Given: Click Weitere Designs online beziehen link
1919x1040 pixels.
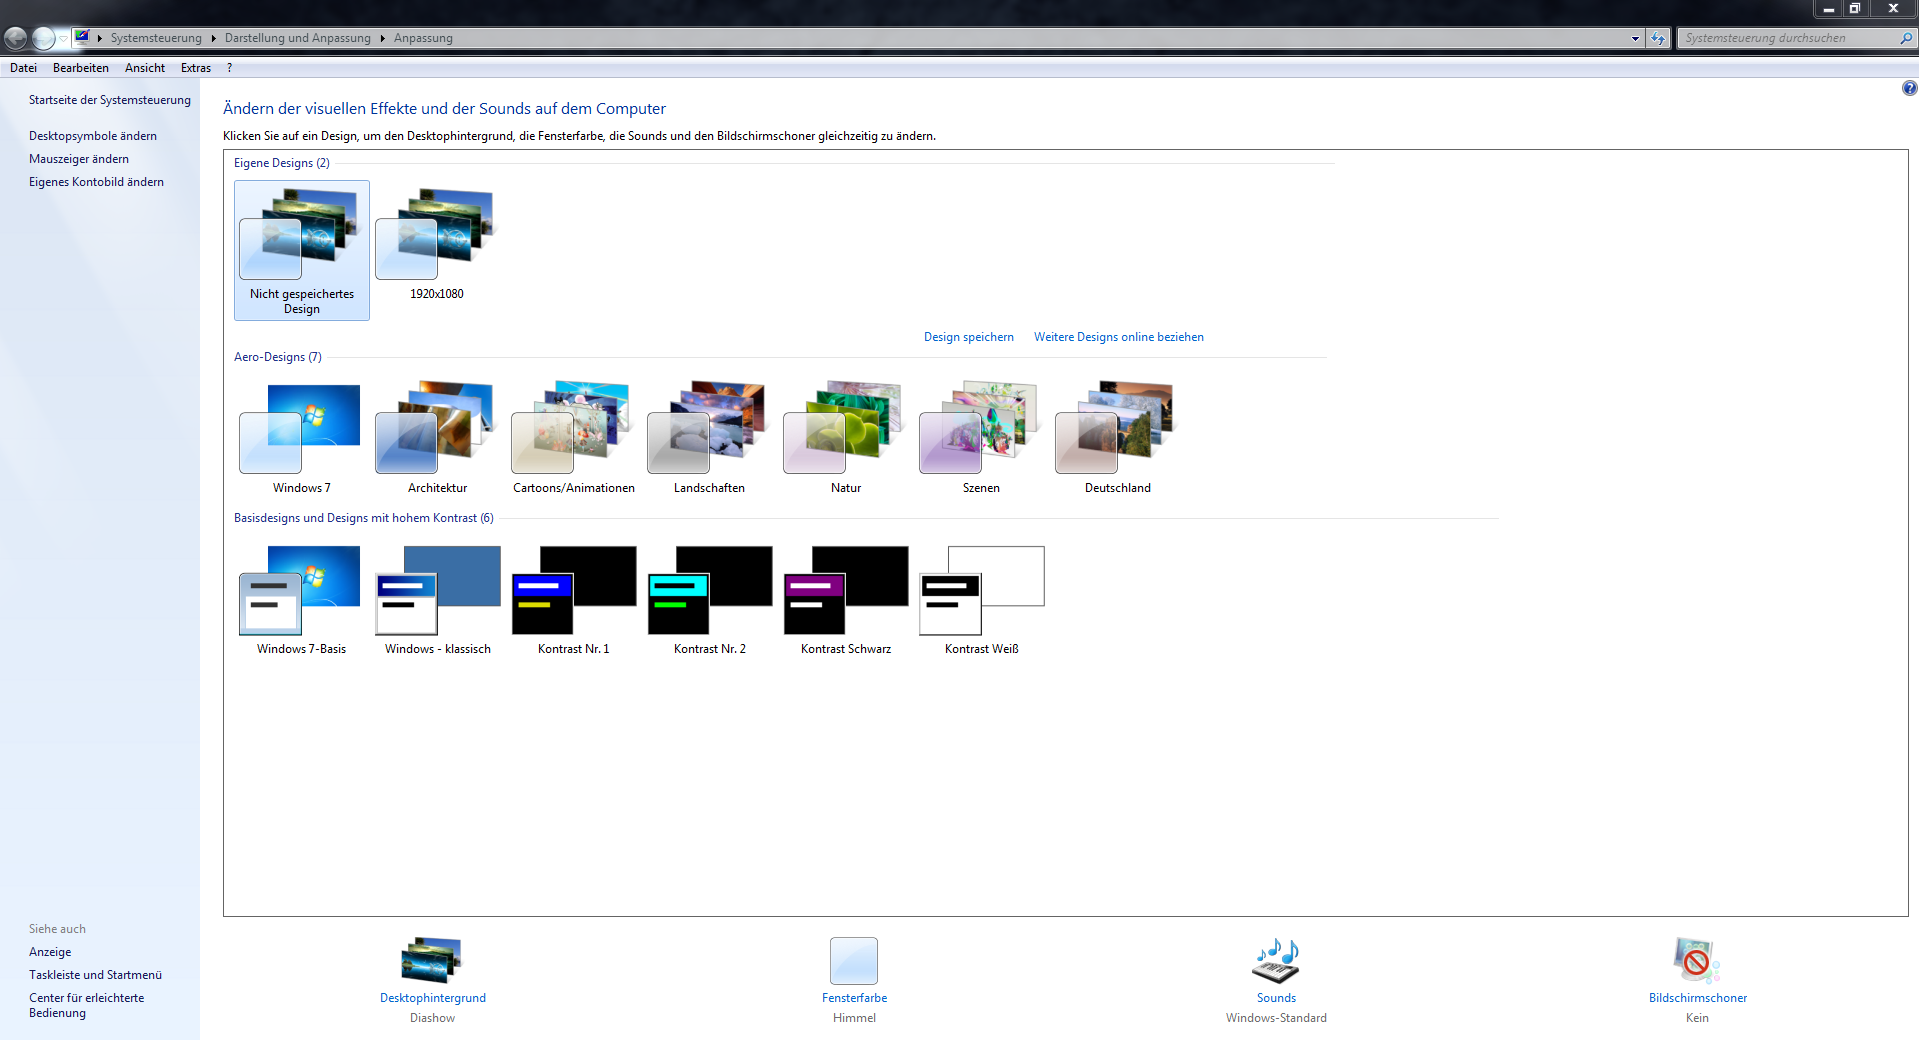Looking at the screenshot, I should pos(1118,337).
